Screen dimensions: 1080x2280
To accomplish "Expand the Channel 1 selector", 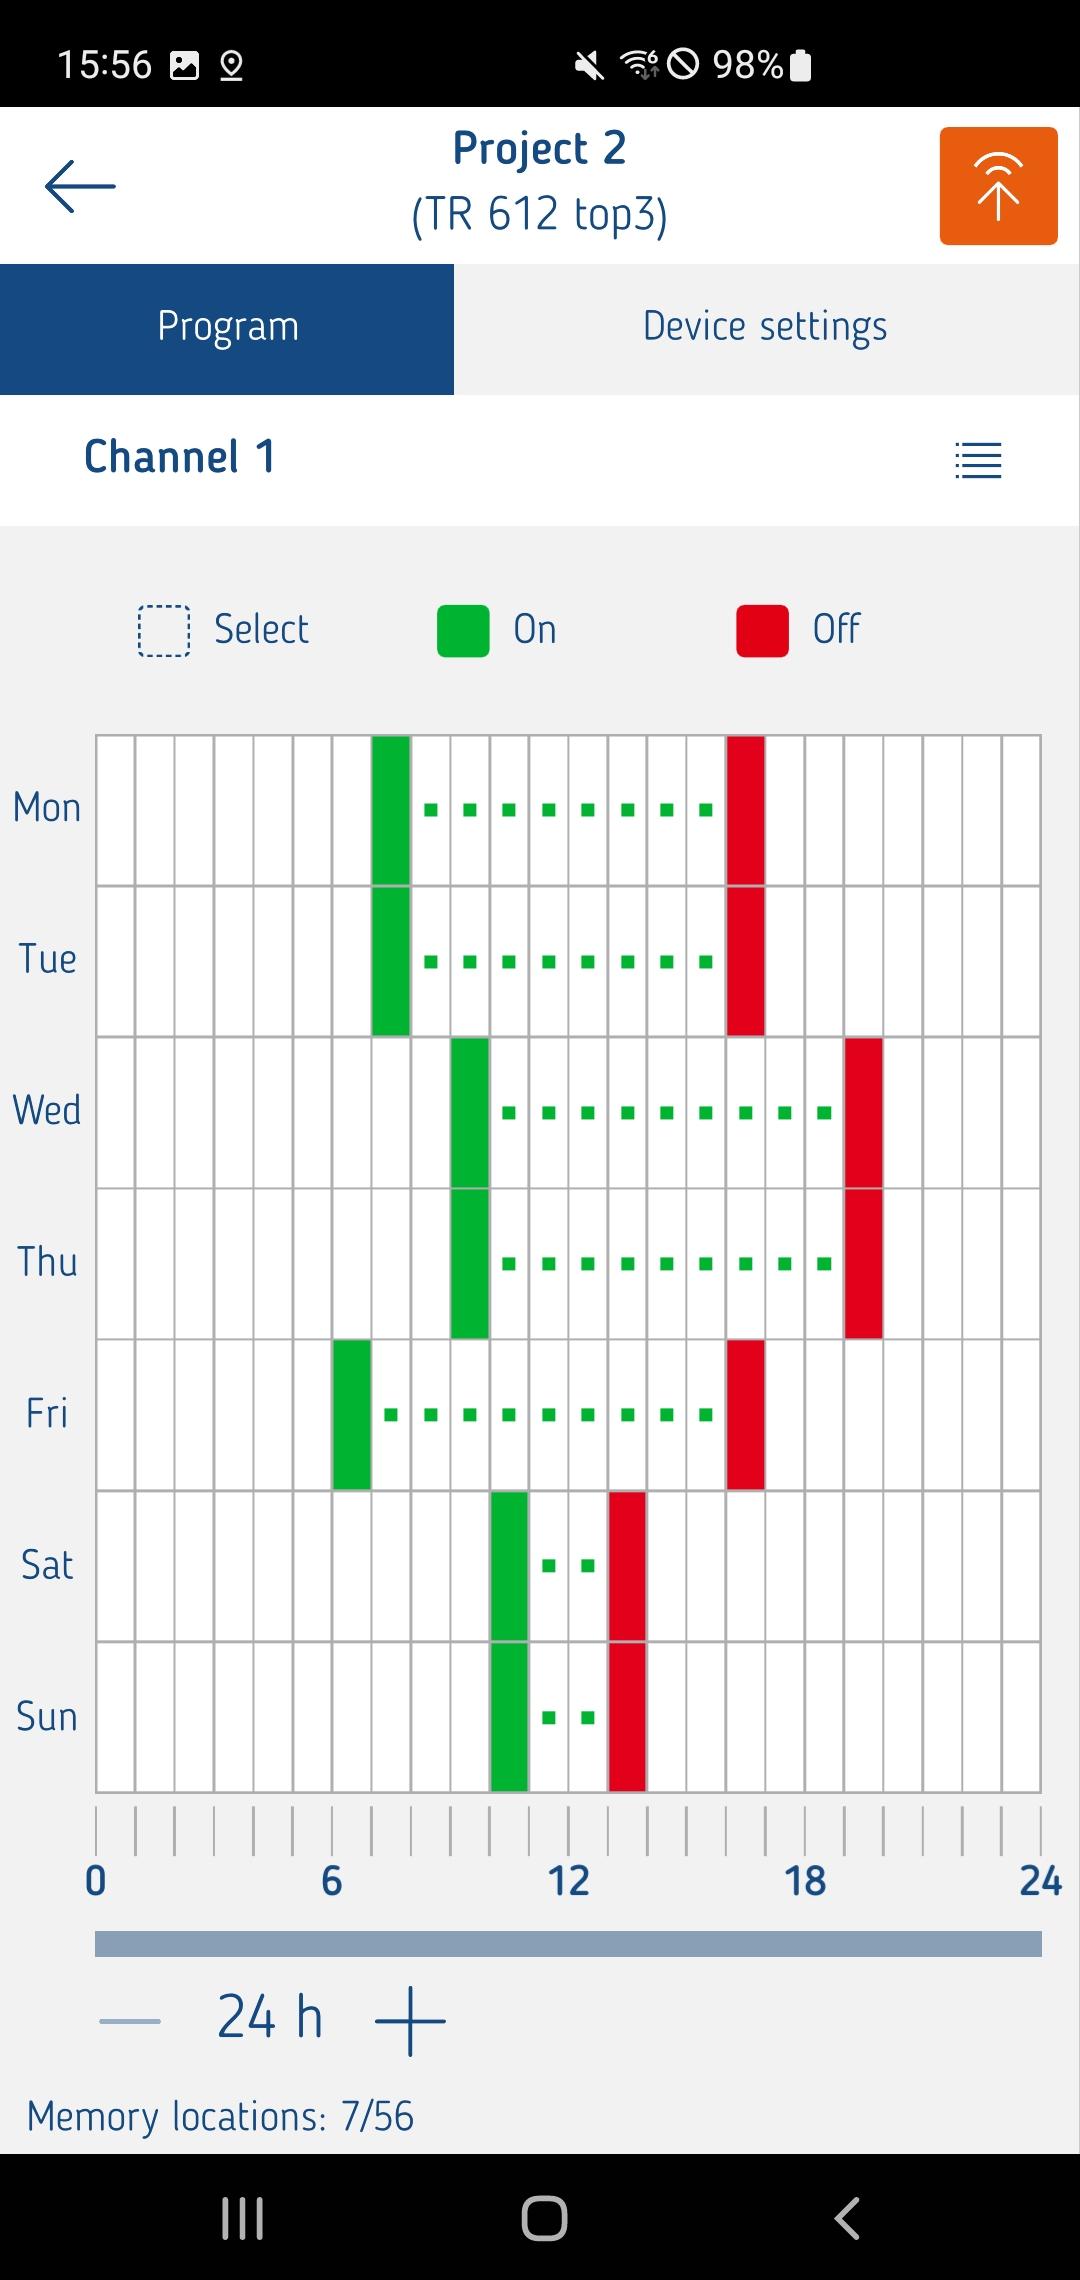I will pyautogui.click(x=180, y=458).
